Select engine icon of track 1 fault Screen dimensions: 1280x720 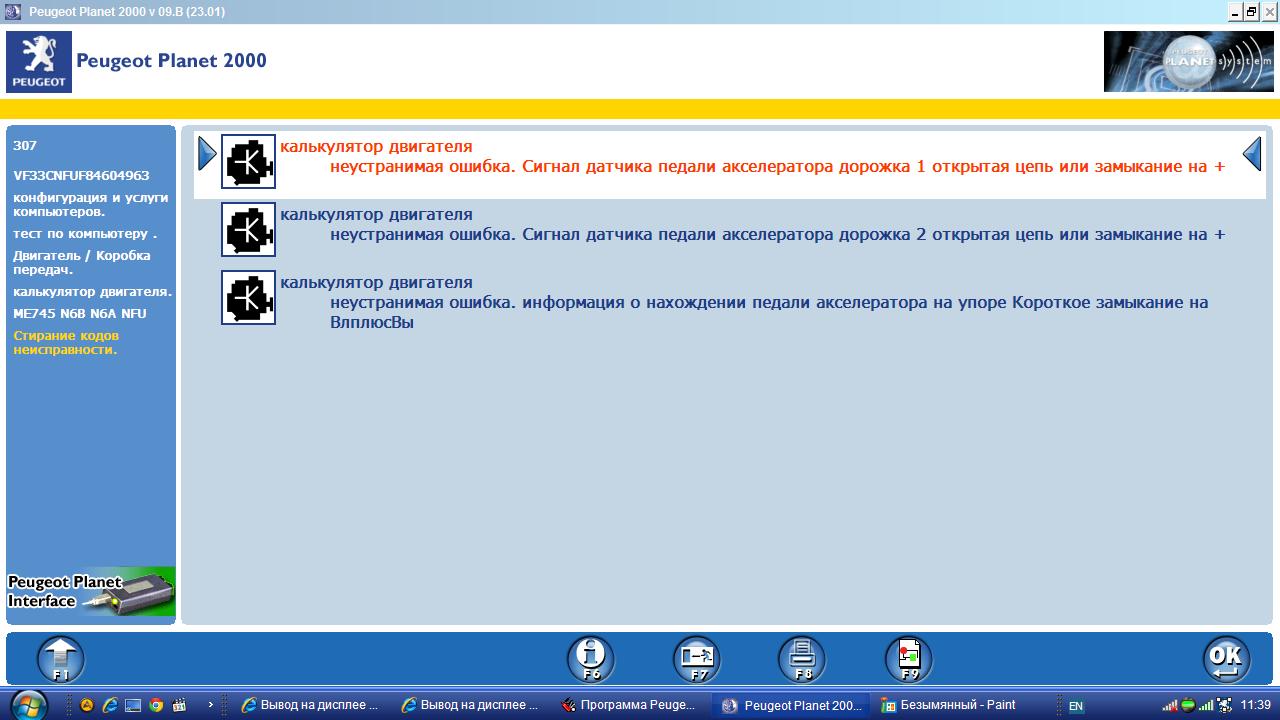coord(248,161)
